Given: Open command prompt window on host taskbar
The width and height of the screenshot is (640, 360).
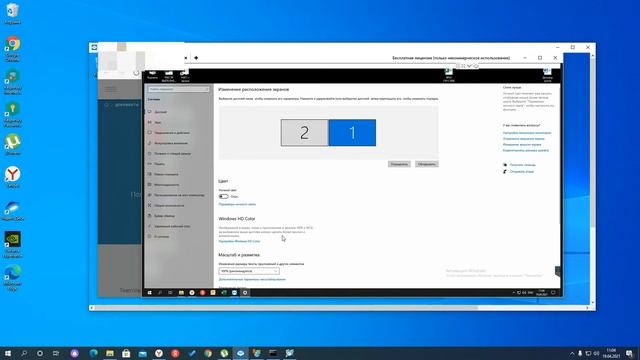Looking at the screenshot, I should (x=273, y=353).
